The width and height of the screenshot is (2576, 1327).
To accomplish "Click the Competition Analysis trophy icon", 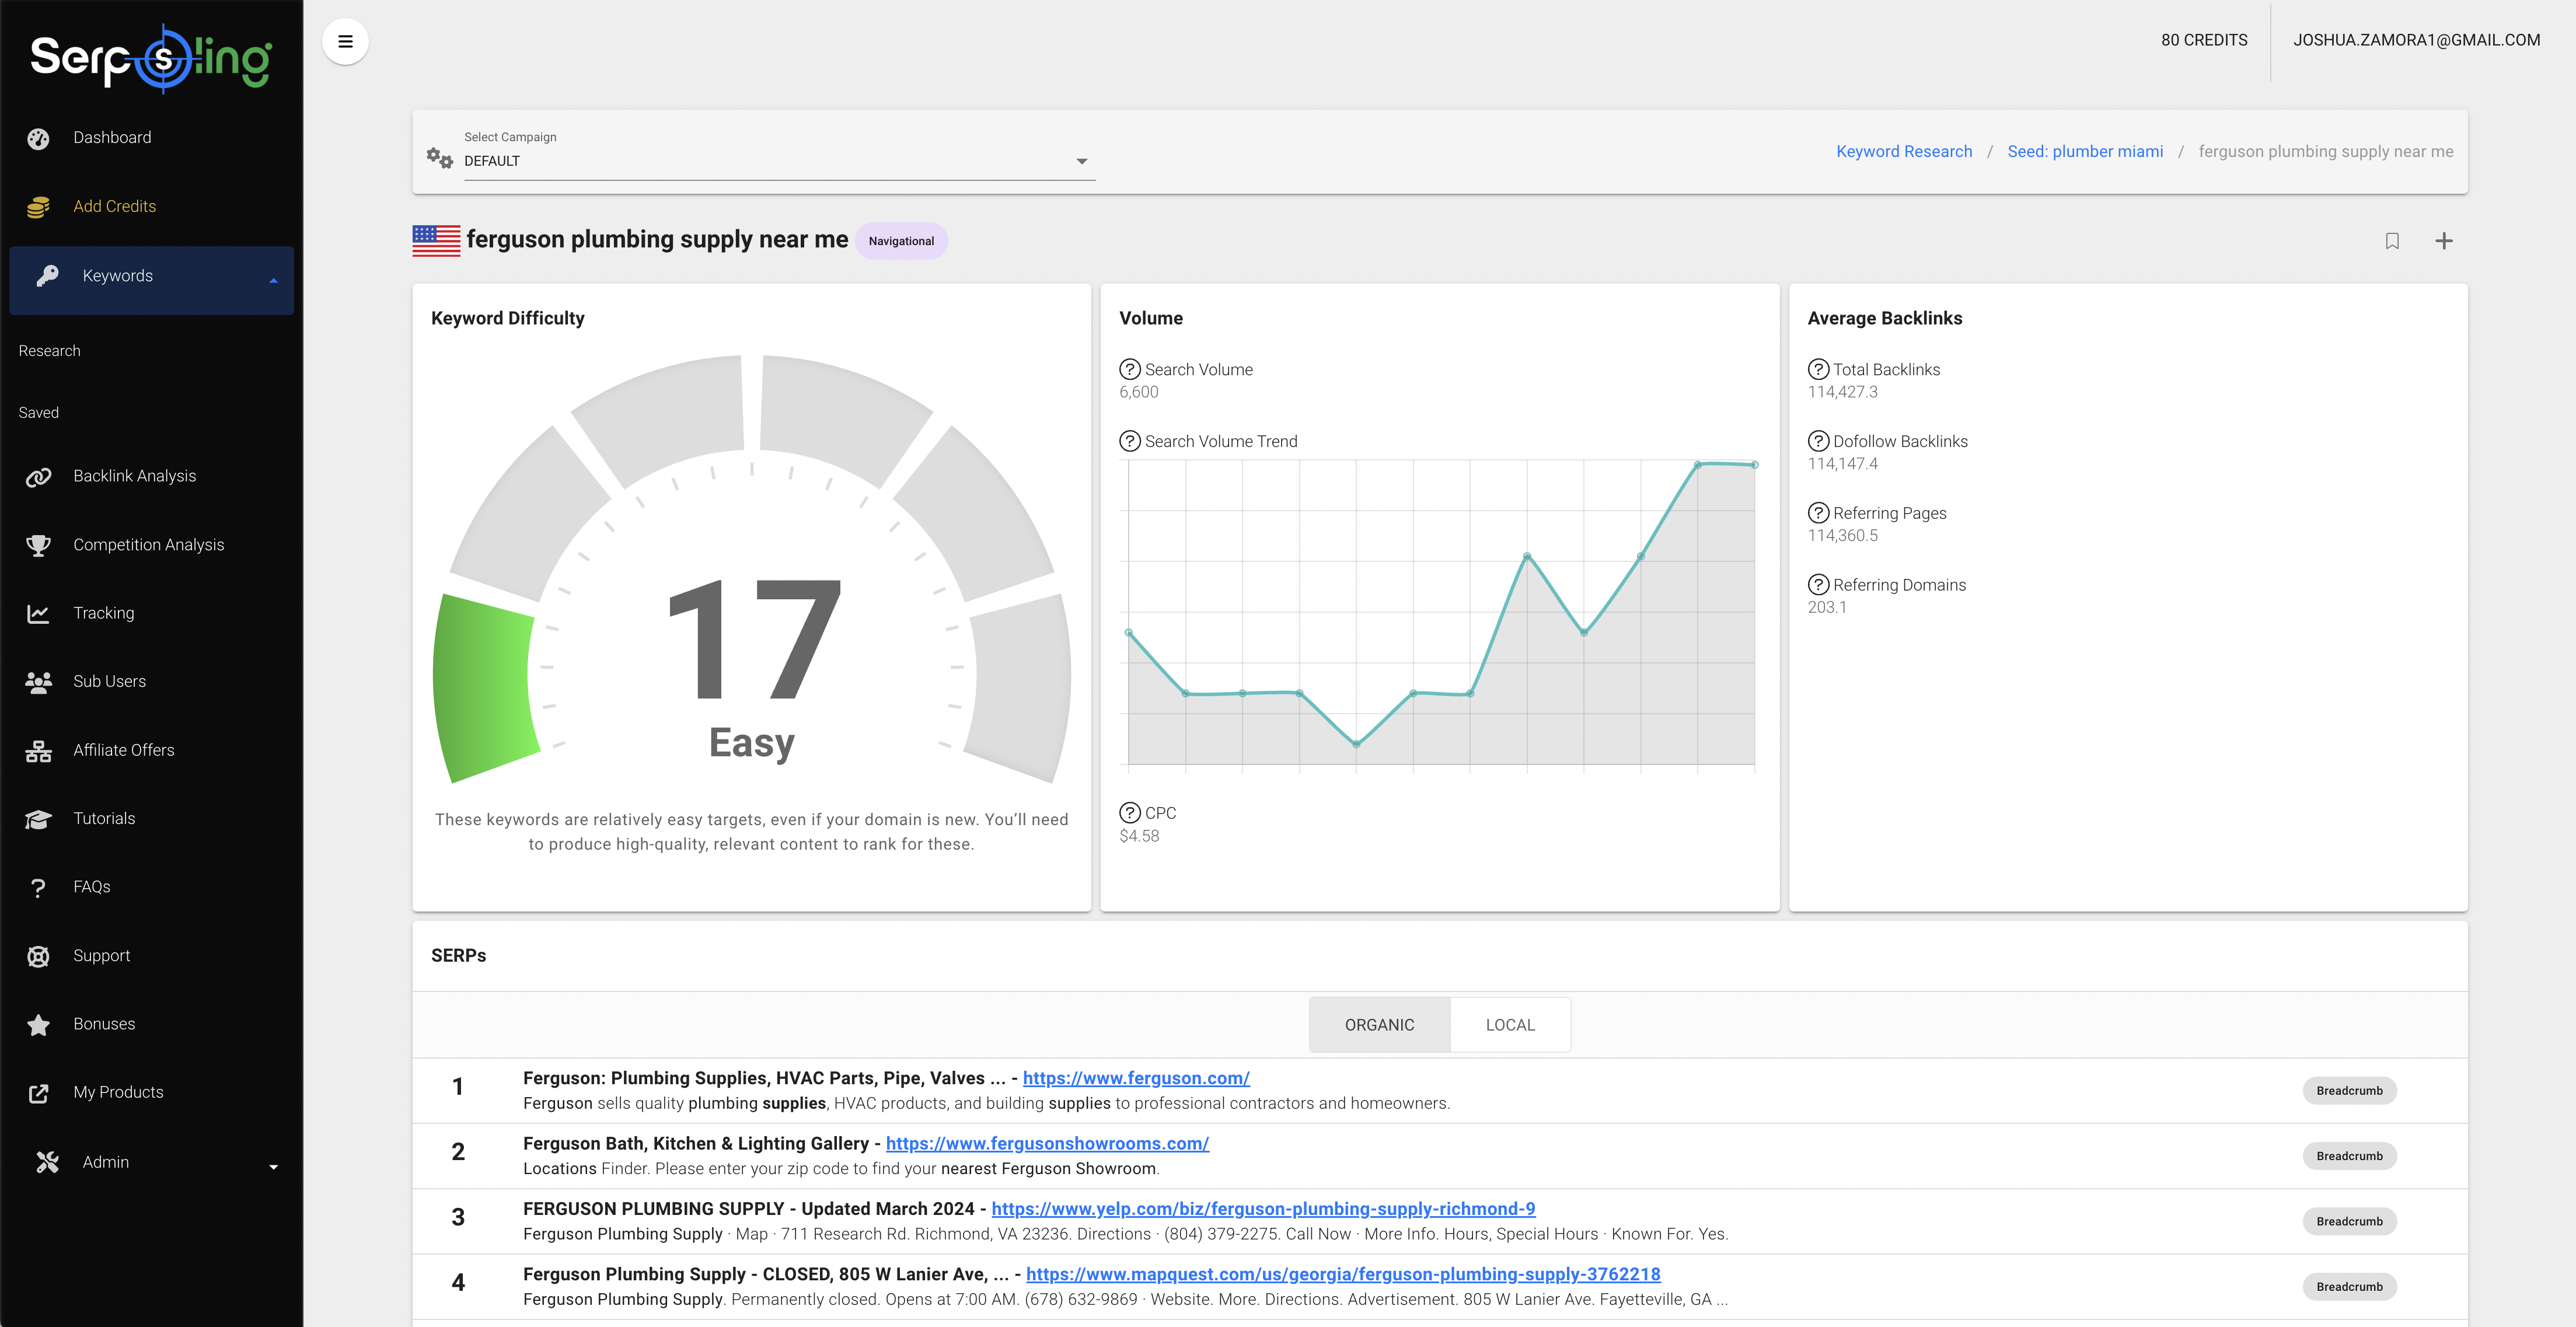I will coord(38,545).
